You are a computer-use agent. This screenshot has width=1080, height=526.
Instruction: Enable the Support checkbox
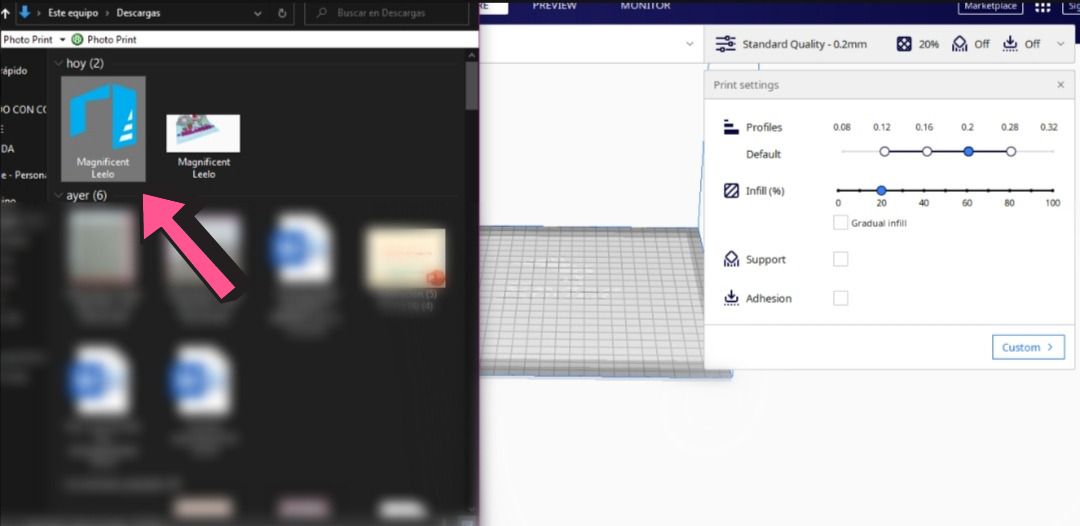[840, 260]
